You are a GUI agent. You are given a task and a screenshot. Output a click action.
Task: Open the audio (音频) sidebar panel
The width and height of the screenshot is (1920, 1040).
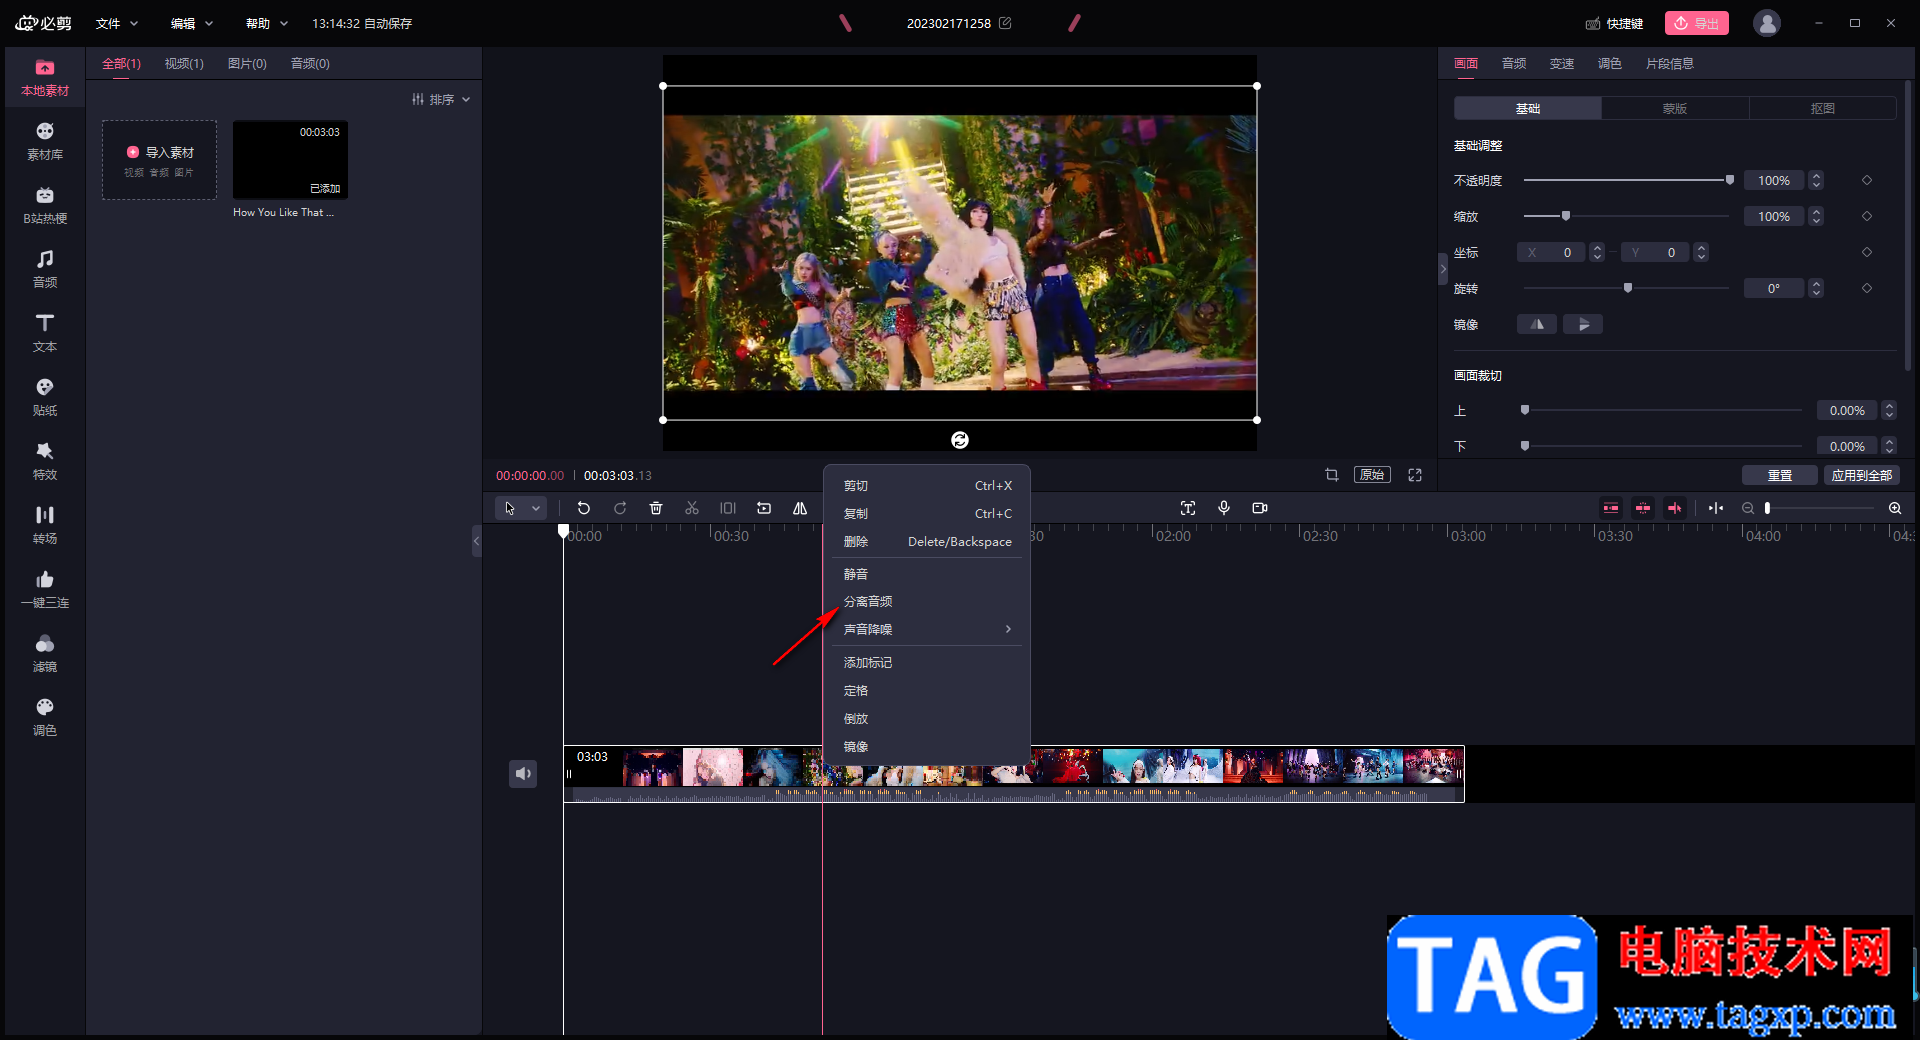point(45,270)
